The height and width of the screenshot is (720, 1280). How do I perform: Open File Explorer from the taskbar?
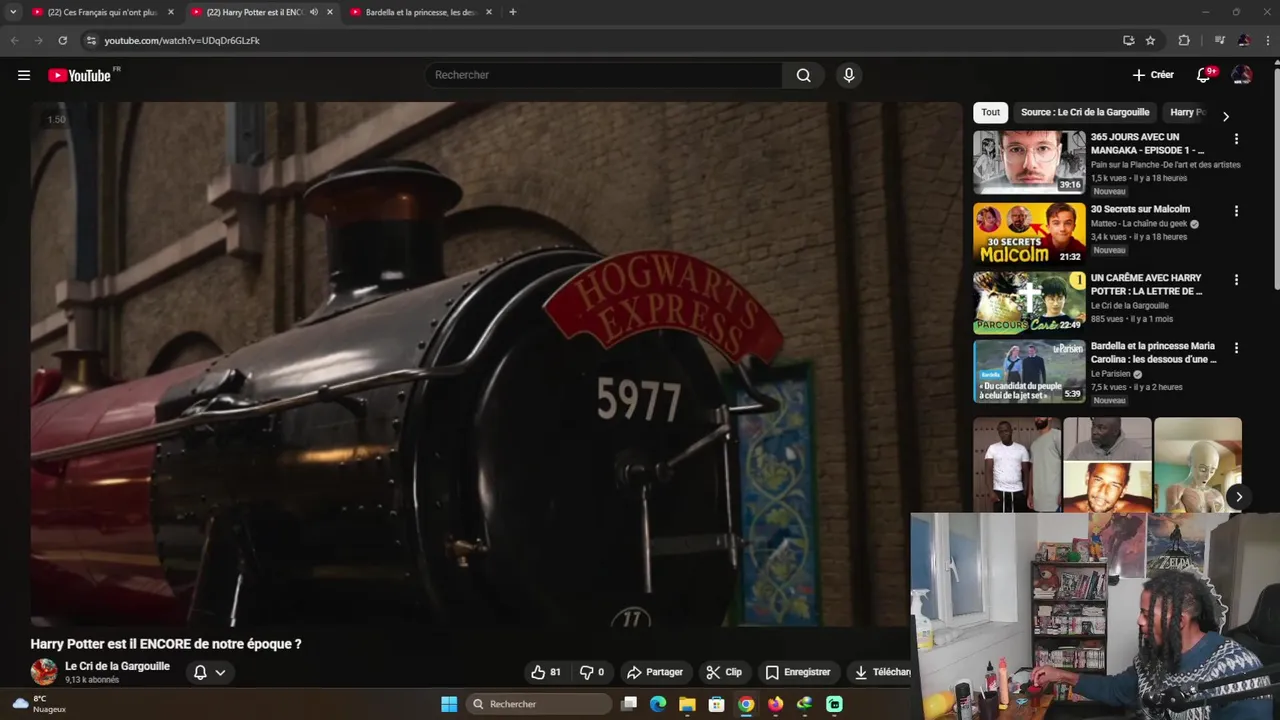tap(687, 704)
